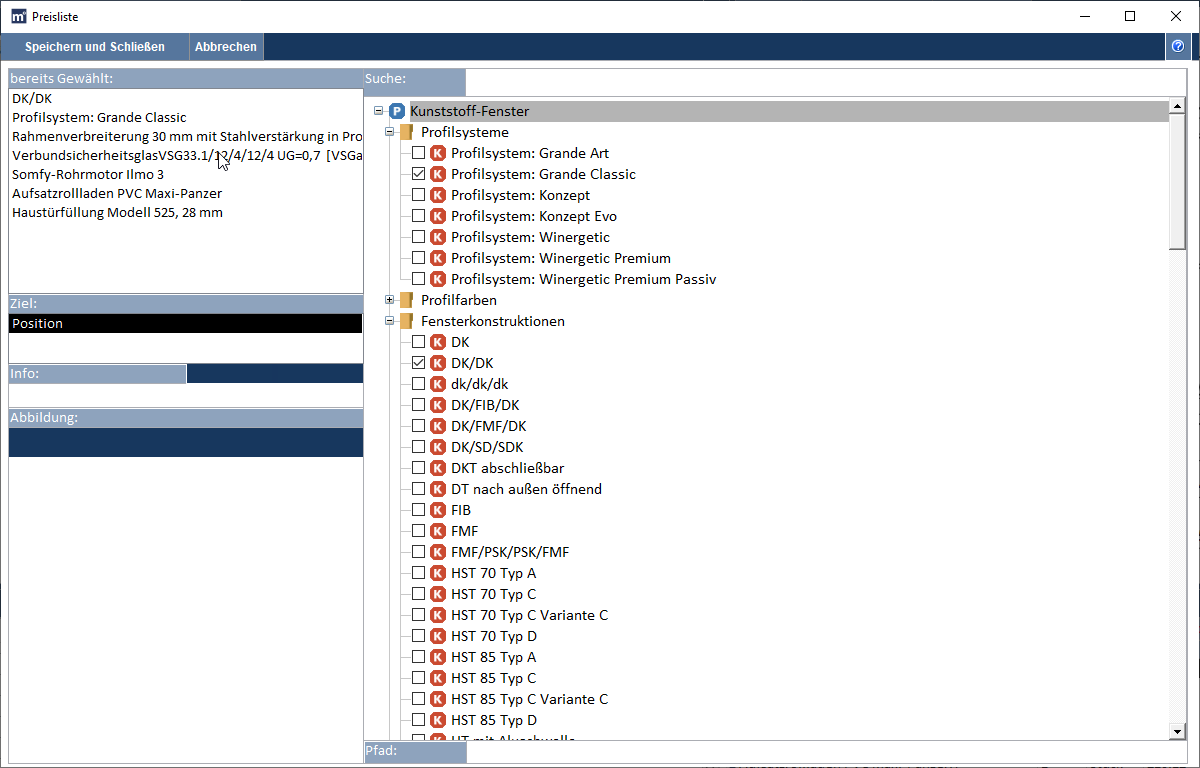The height and width of the screenshot is (768, 1200).
Task: Click the K icon beside HST 70 Typ A
Action: (x=438, y=574)
